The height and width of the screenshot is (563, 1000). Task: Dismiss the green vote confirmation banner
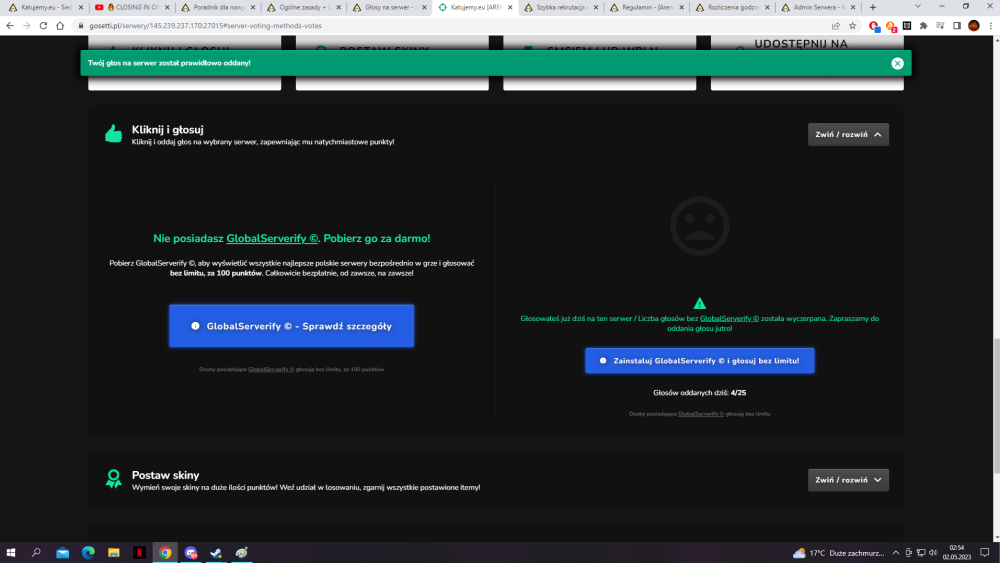897,63
